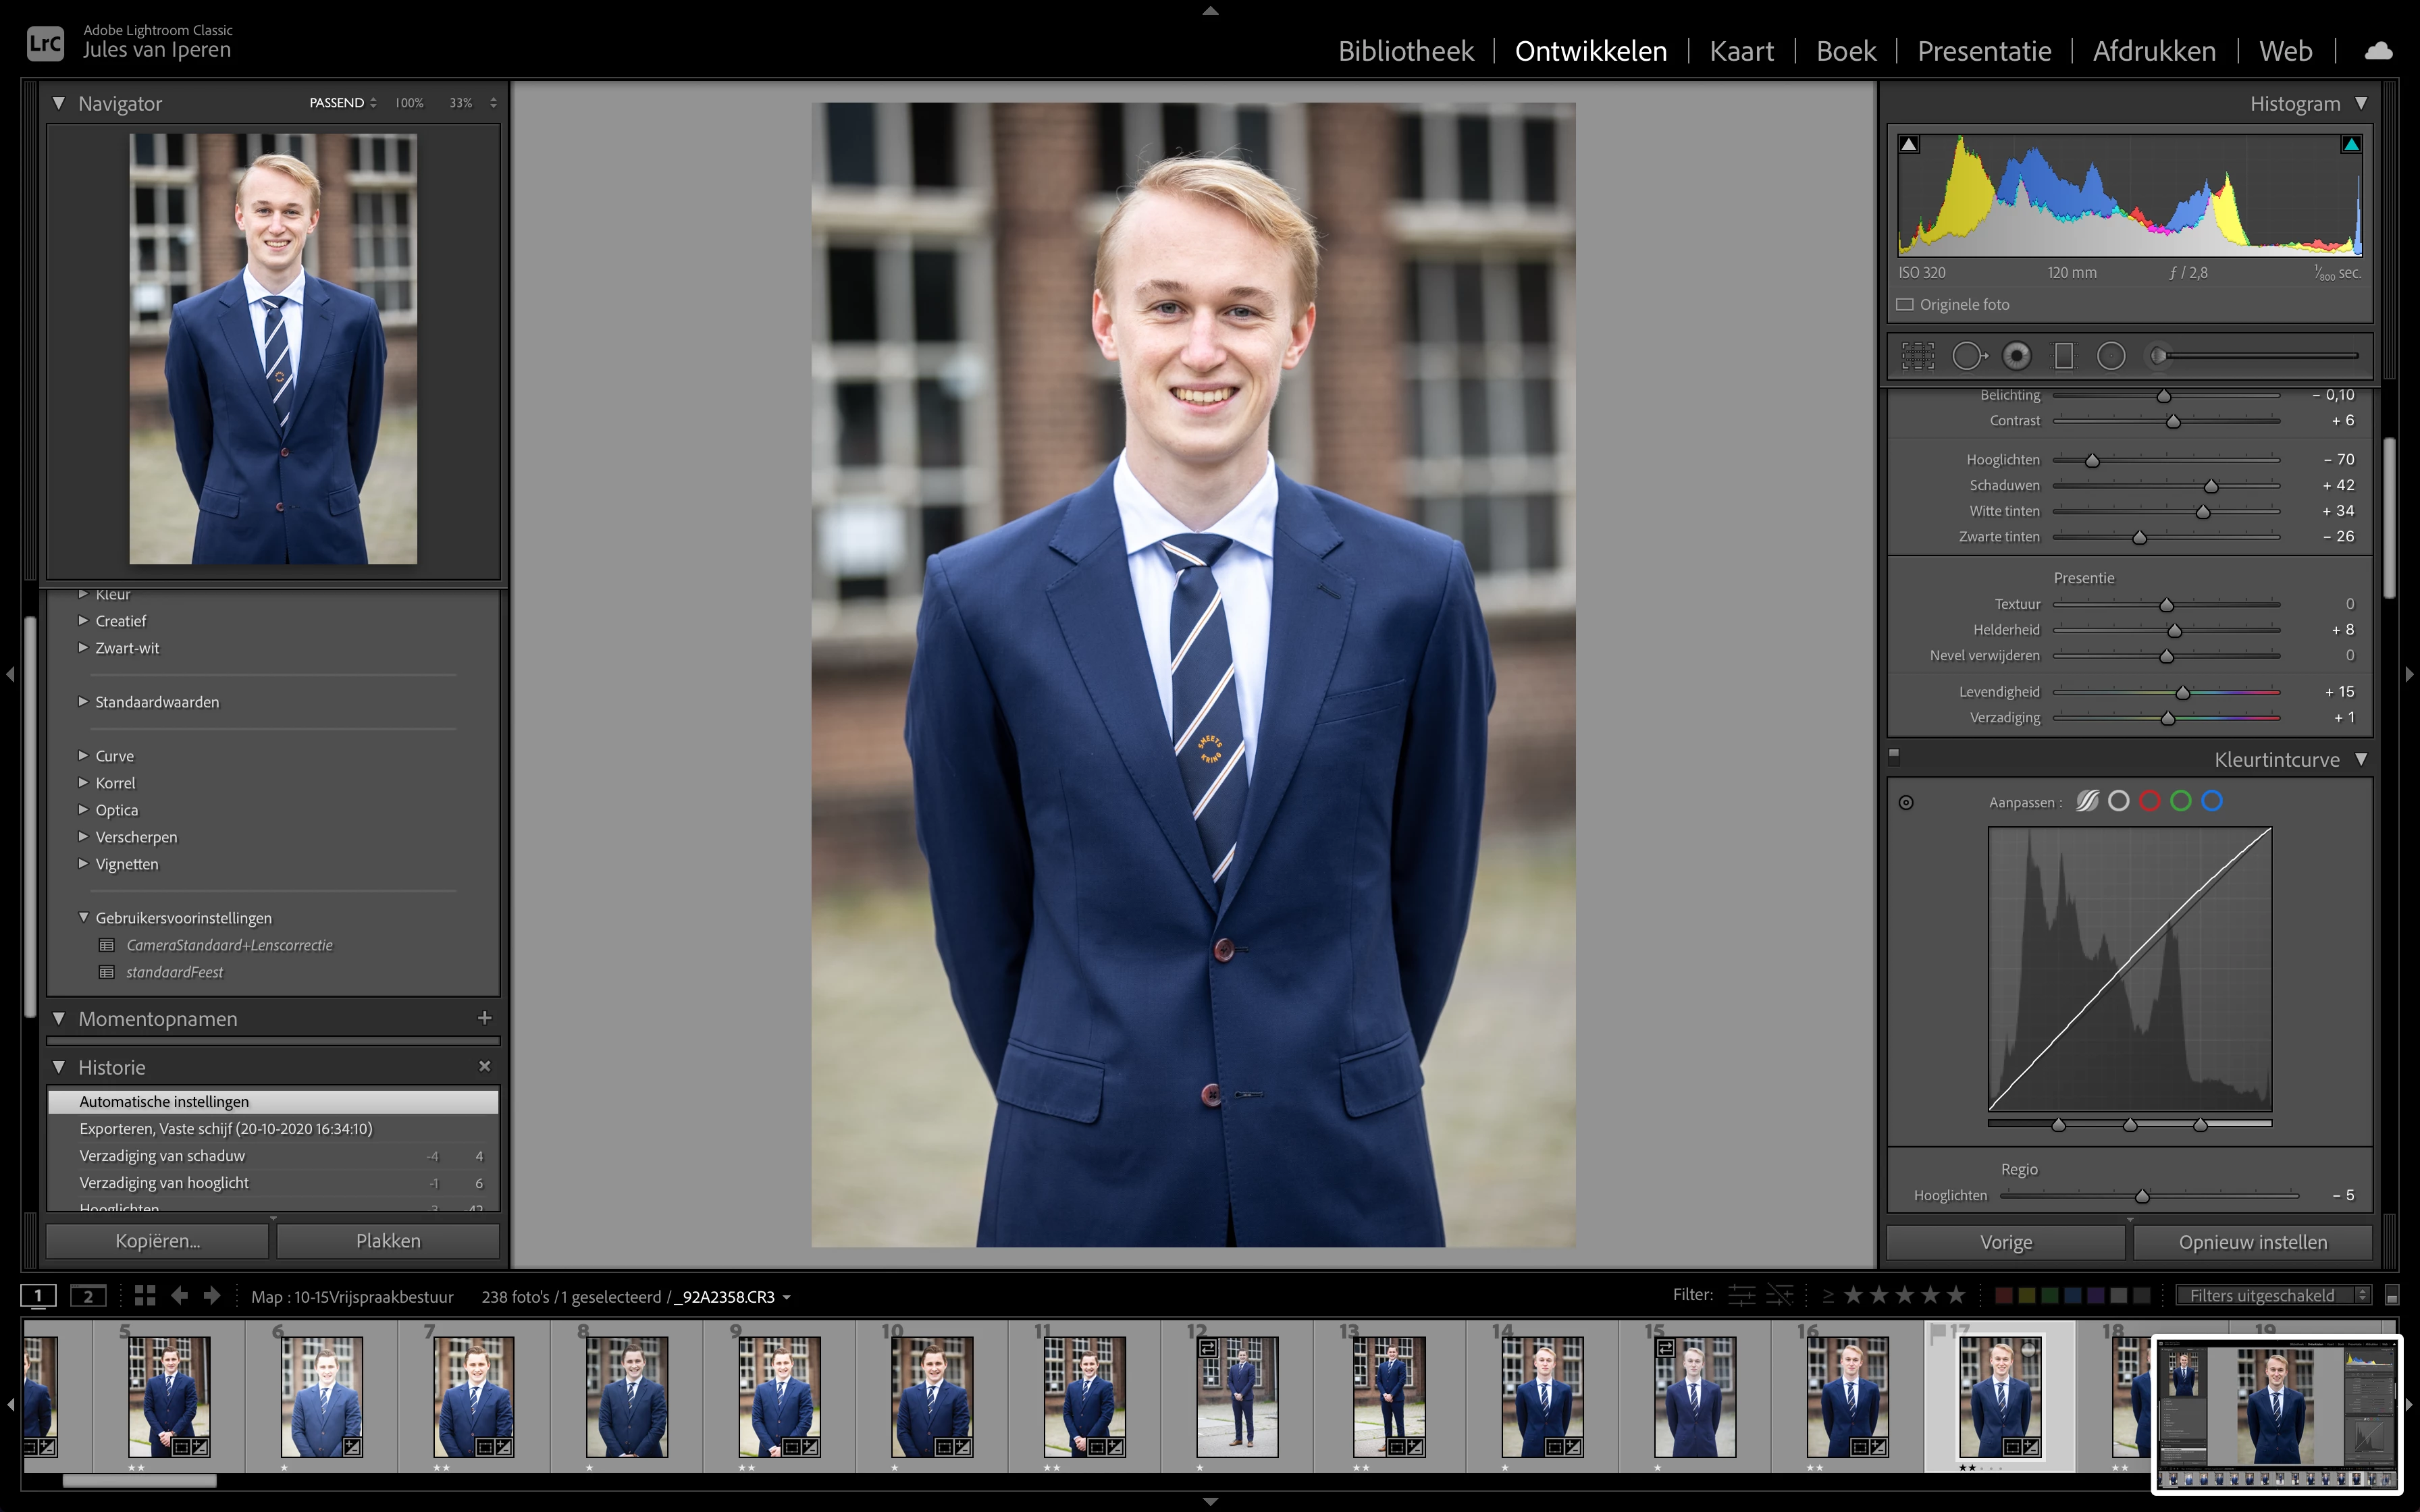Select the Graduated Filter tool
Image resolution: width=2420 pixels, height=1512 pixels.
tap(2064, 356)
